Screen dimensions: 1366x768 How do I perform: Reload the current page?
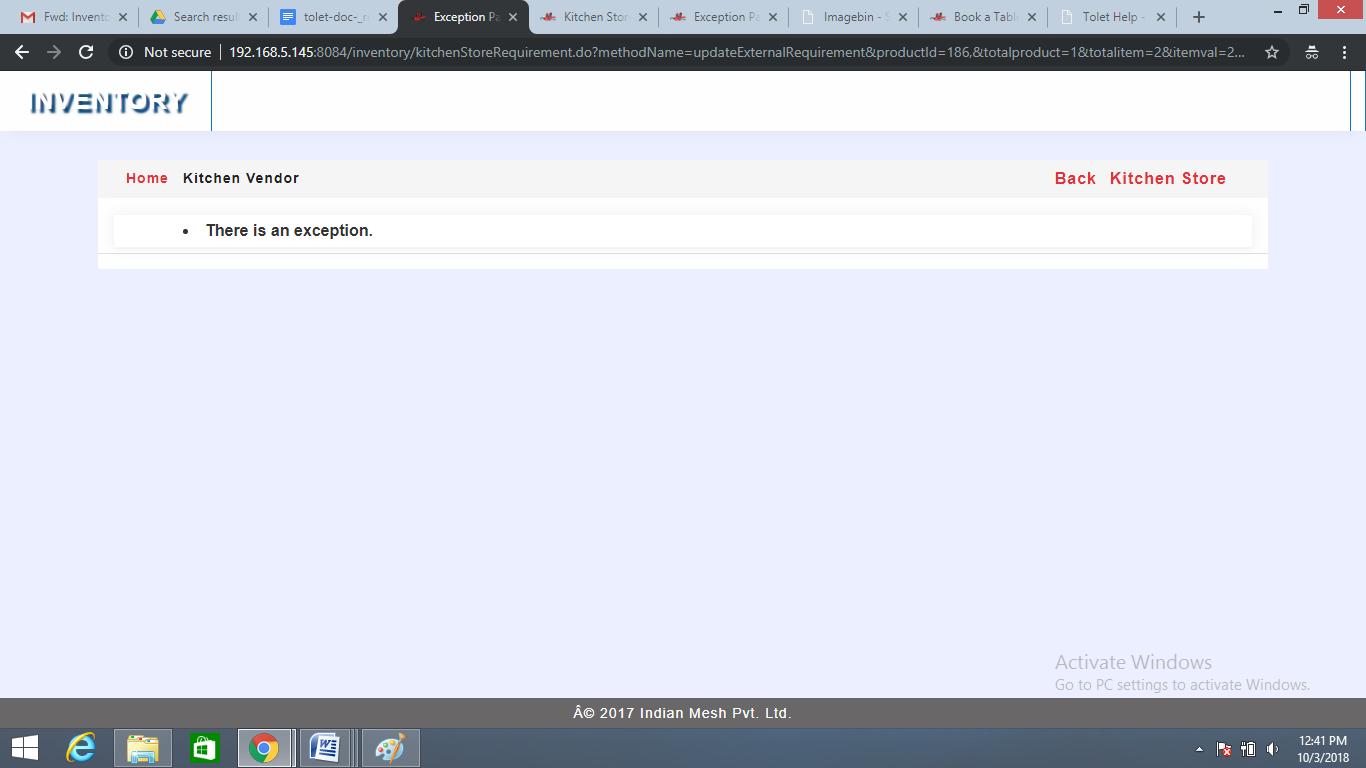86,52
